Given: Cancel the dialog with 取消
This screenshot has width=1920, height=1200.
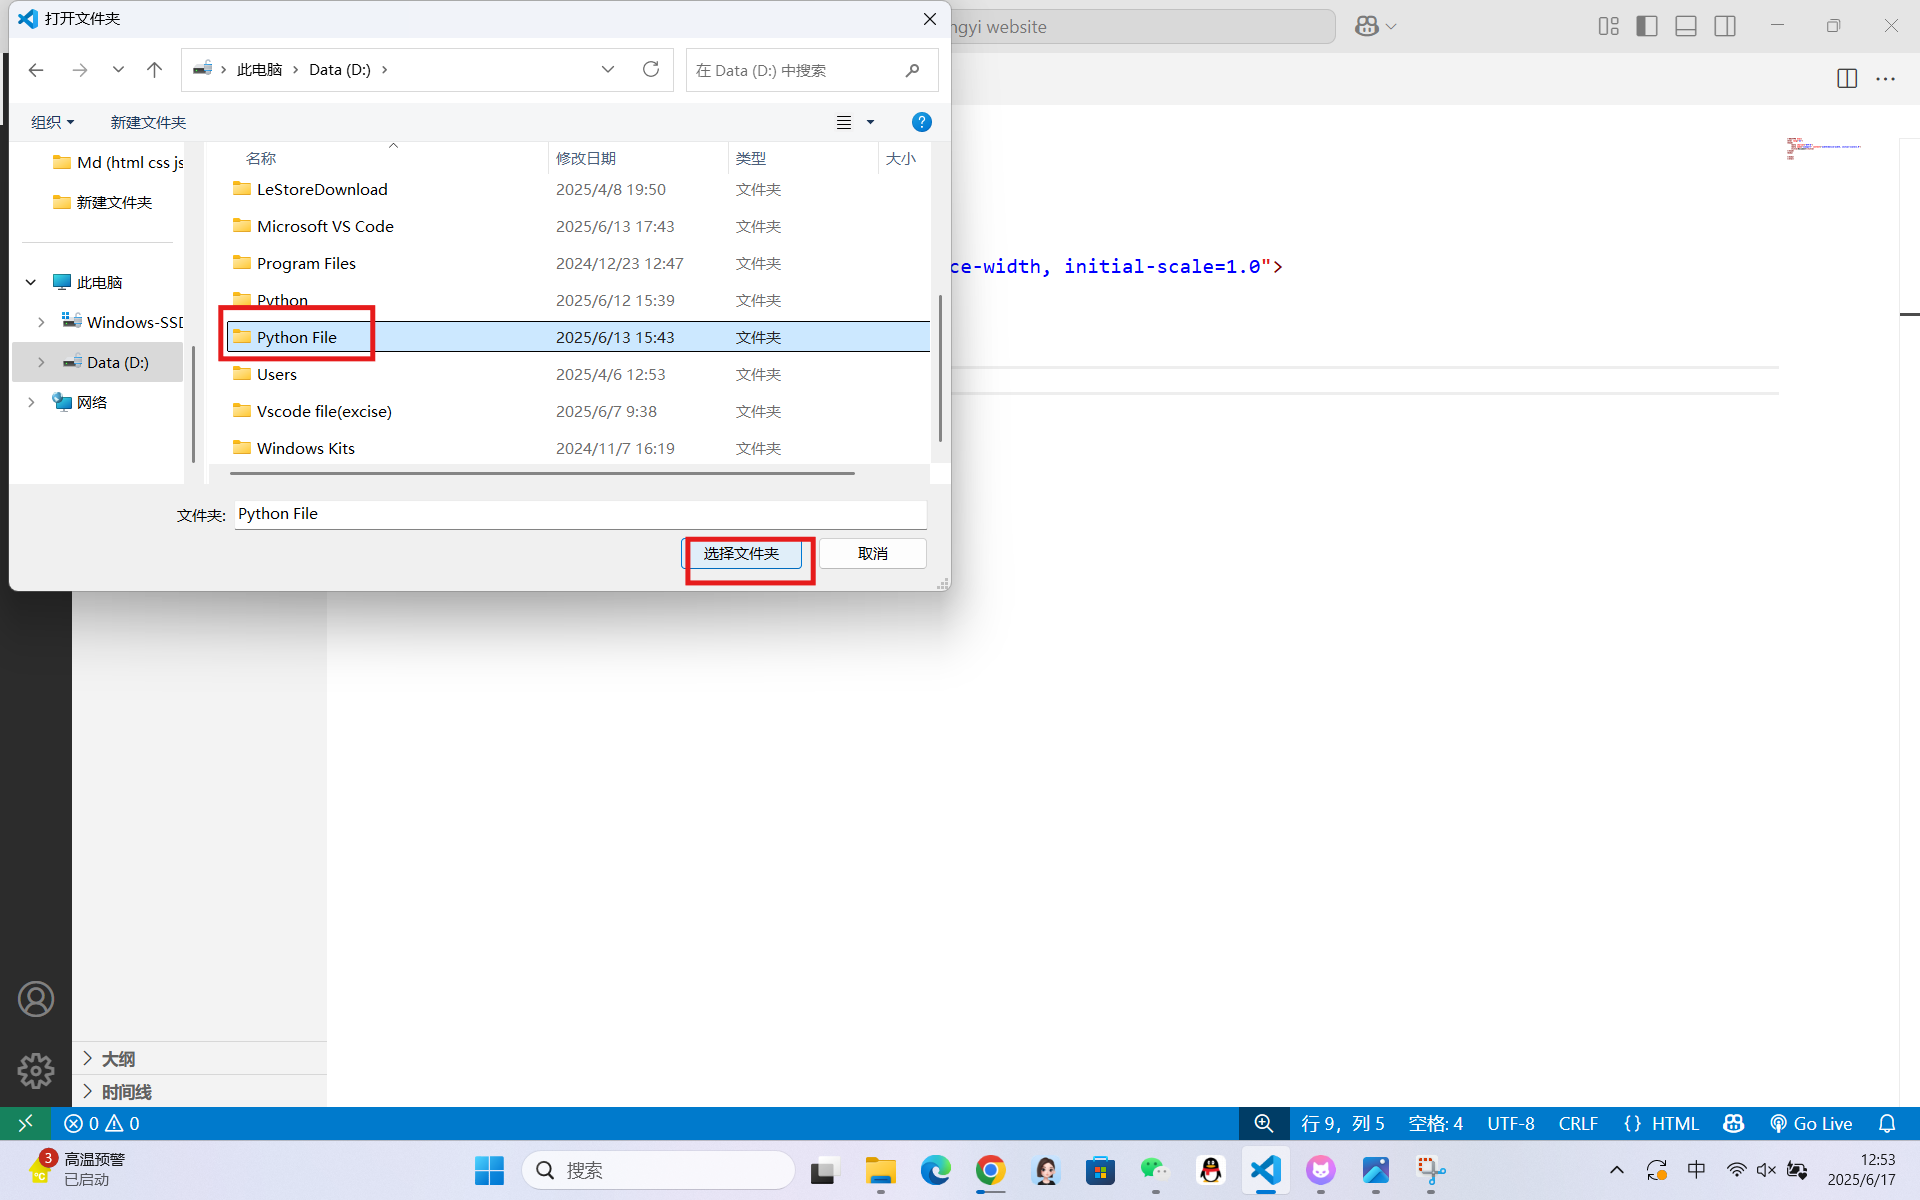Looking at the screenshot, I should [x=873, y=554].
